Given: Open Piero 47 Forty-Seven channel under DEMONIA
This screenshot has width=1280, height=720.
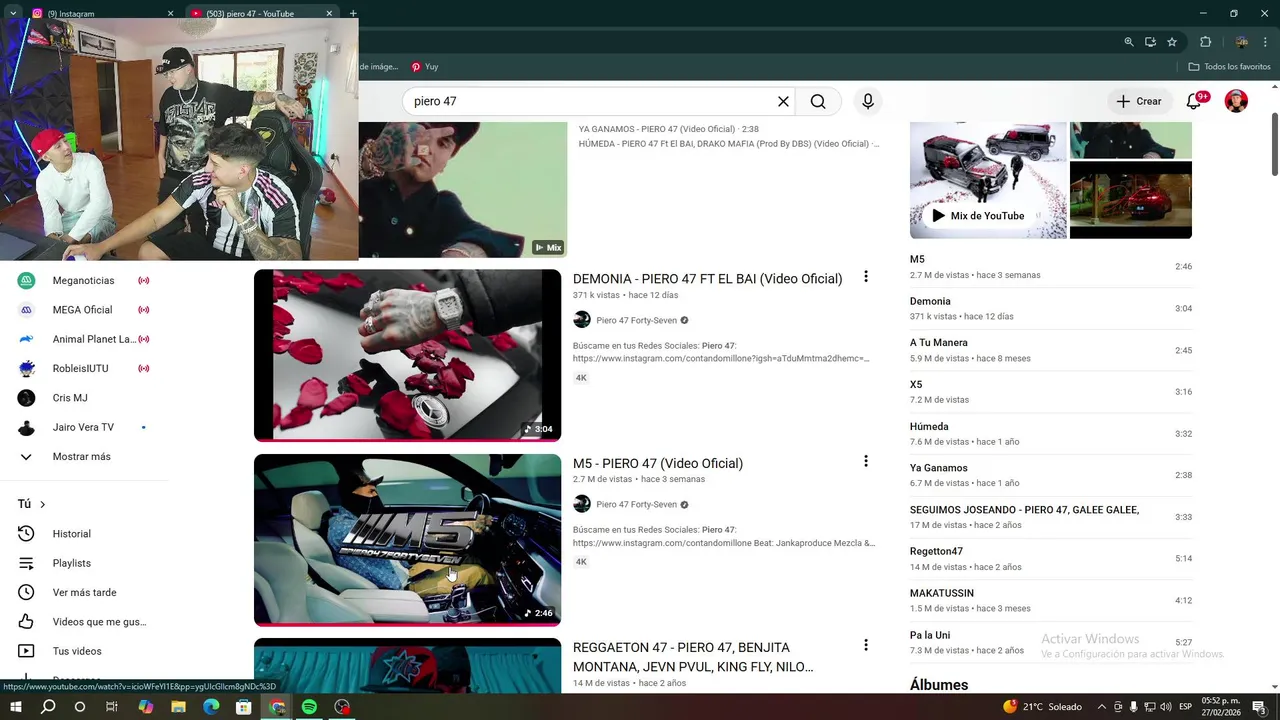Looking at the screenshot, I should click(x=636, y=320).
